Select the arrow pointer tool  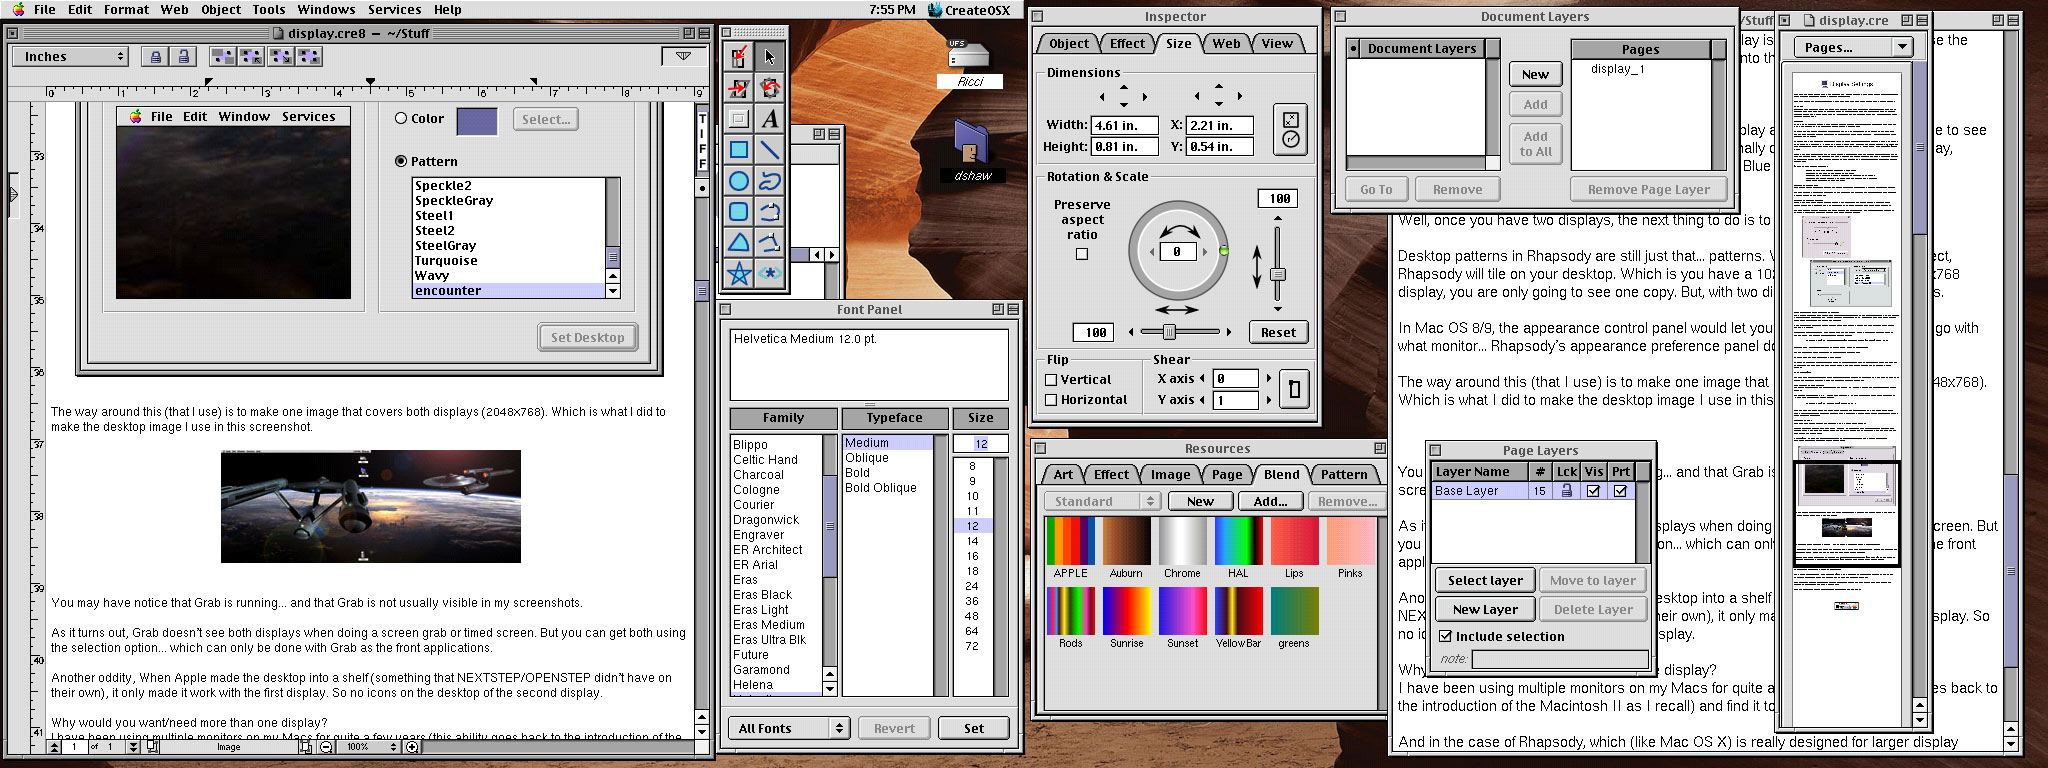[x=769, y=57]
